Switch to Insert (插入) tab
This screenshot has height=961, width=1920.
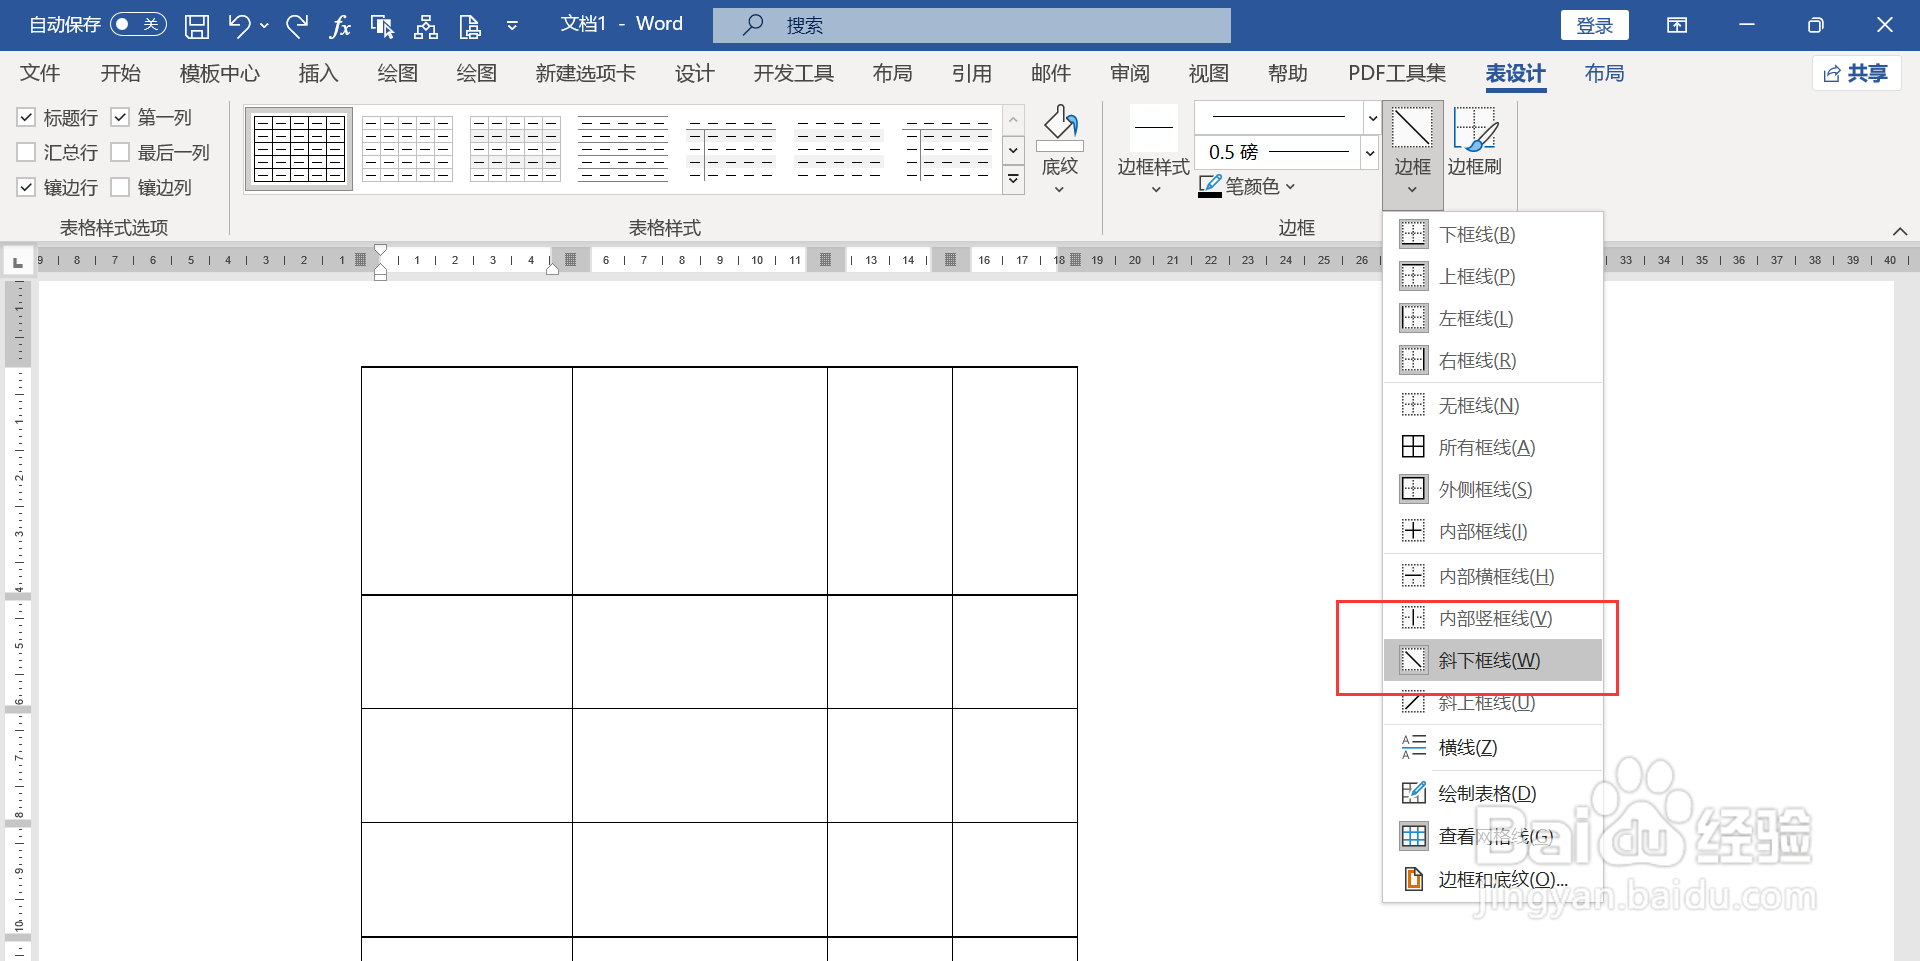pyautogui.click(x=318, y=73)
